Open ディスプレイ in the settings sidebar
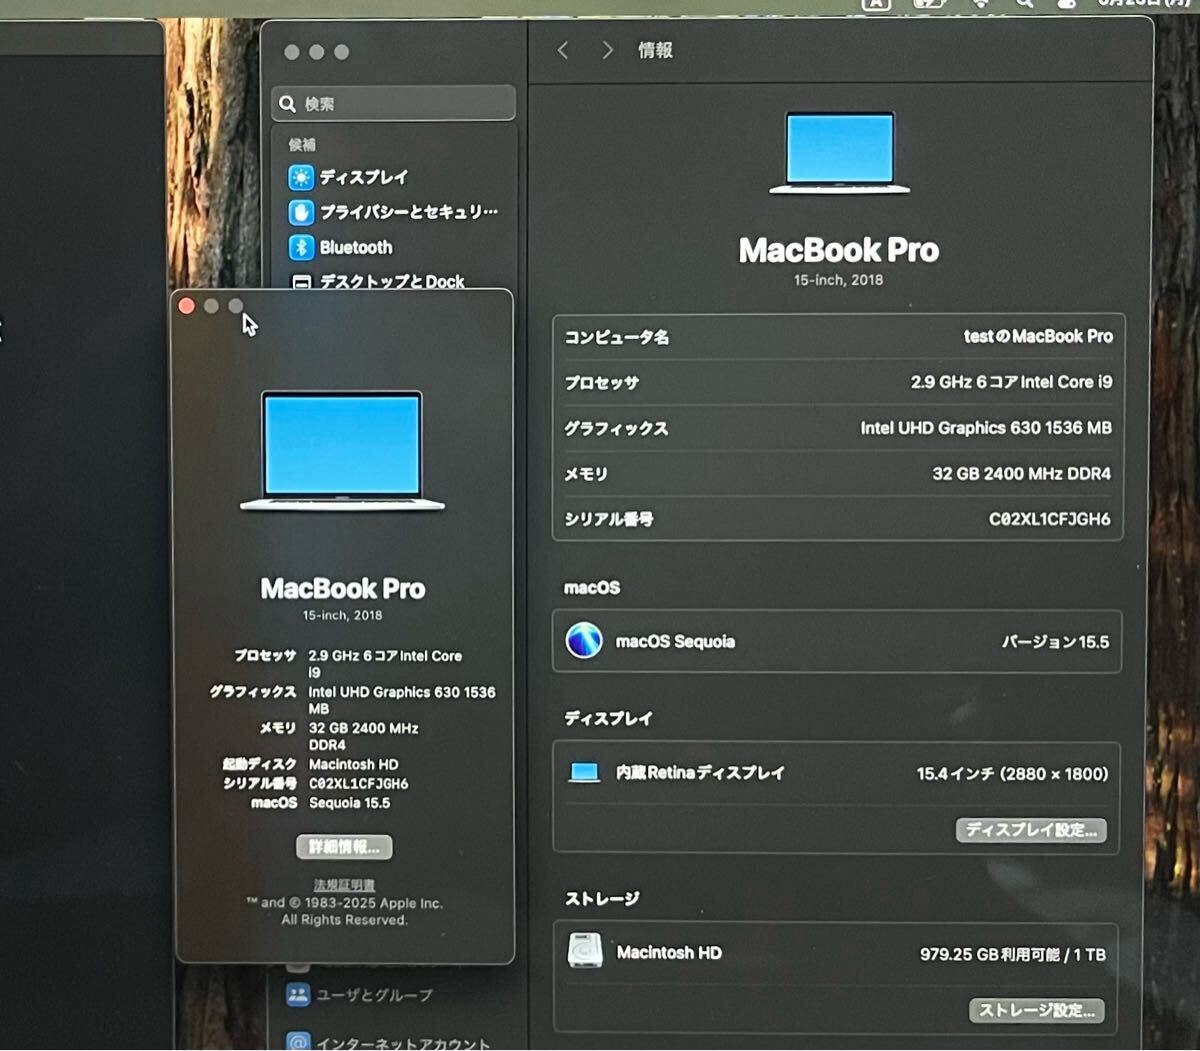Viewport: 1200px width, 1051px height. (x=349, y=177)
